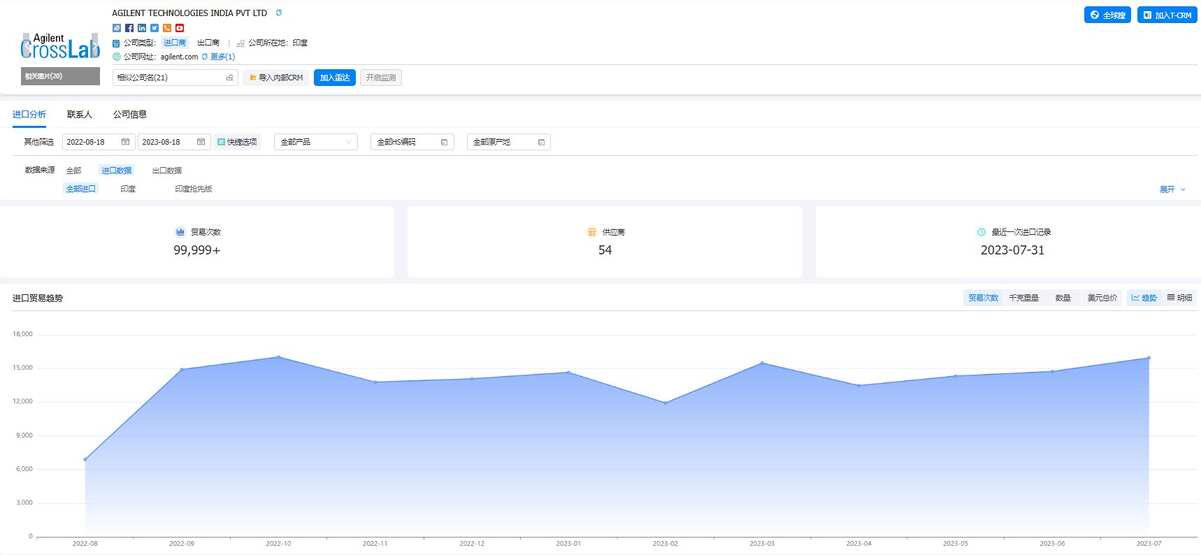
Task: Open the agilent.com website link
Action: coord(179,57)
